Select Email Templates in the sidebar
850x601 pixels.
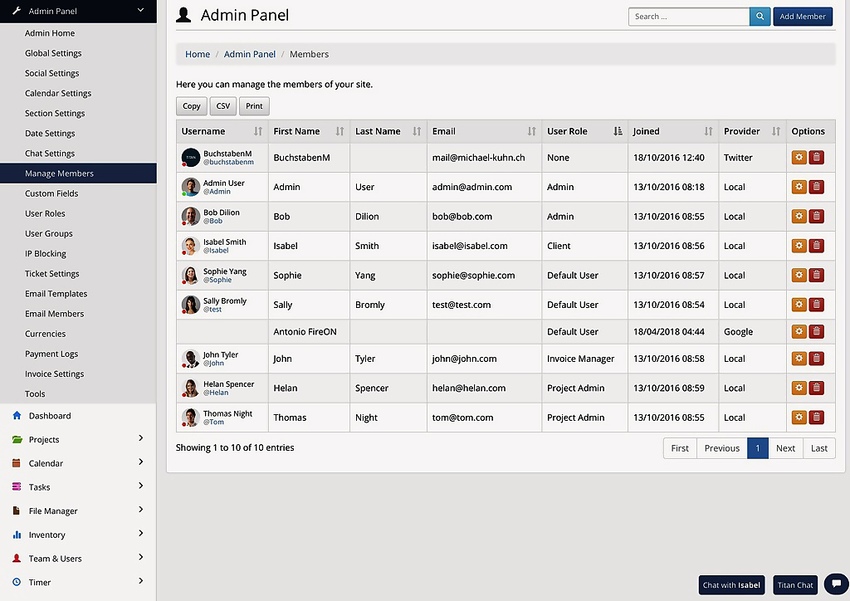click(55, 293)
